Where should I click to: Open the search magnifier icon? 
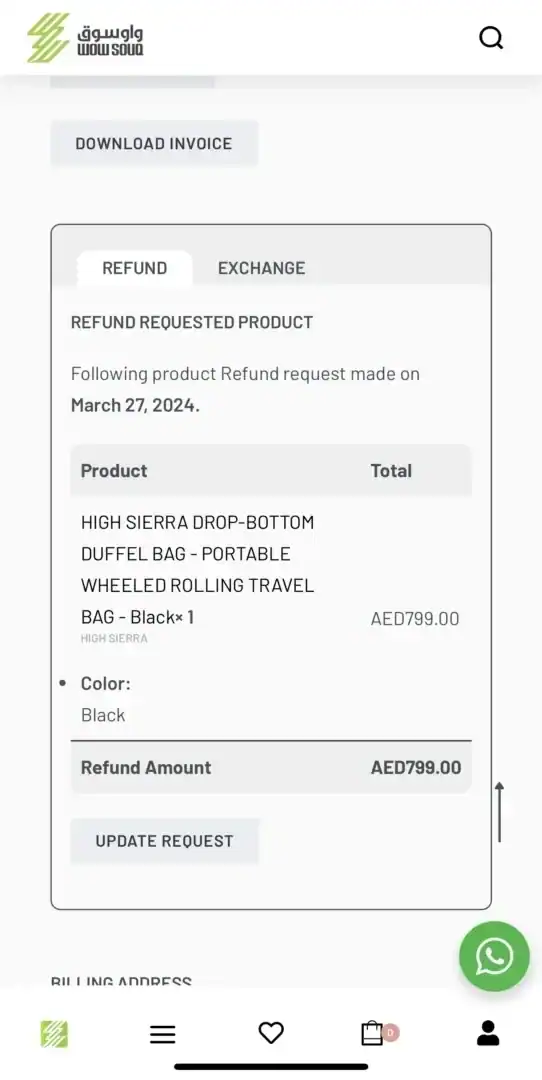click(x=491, y=37)
